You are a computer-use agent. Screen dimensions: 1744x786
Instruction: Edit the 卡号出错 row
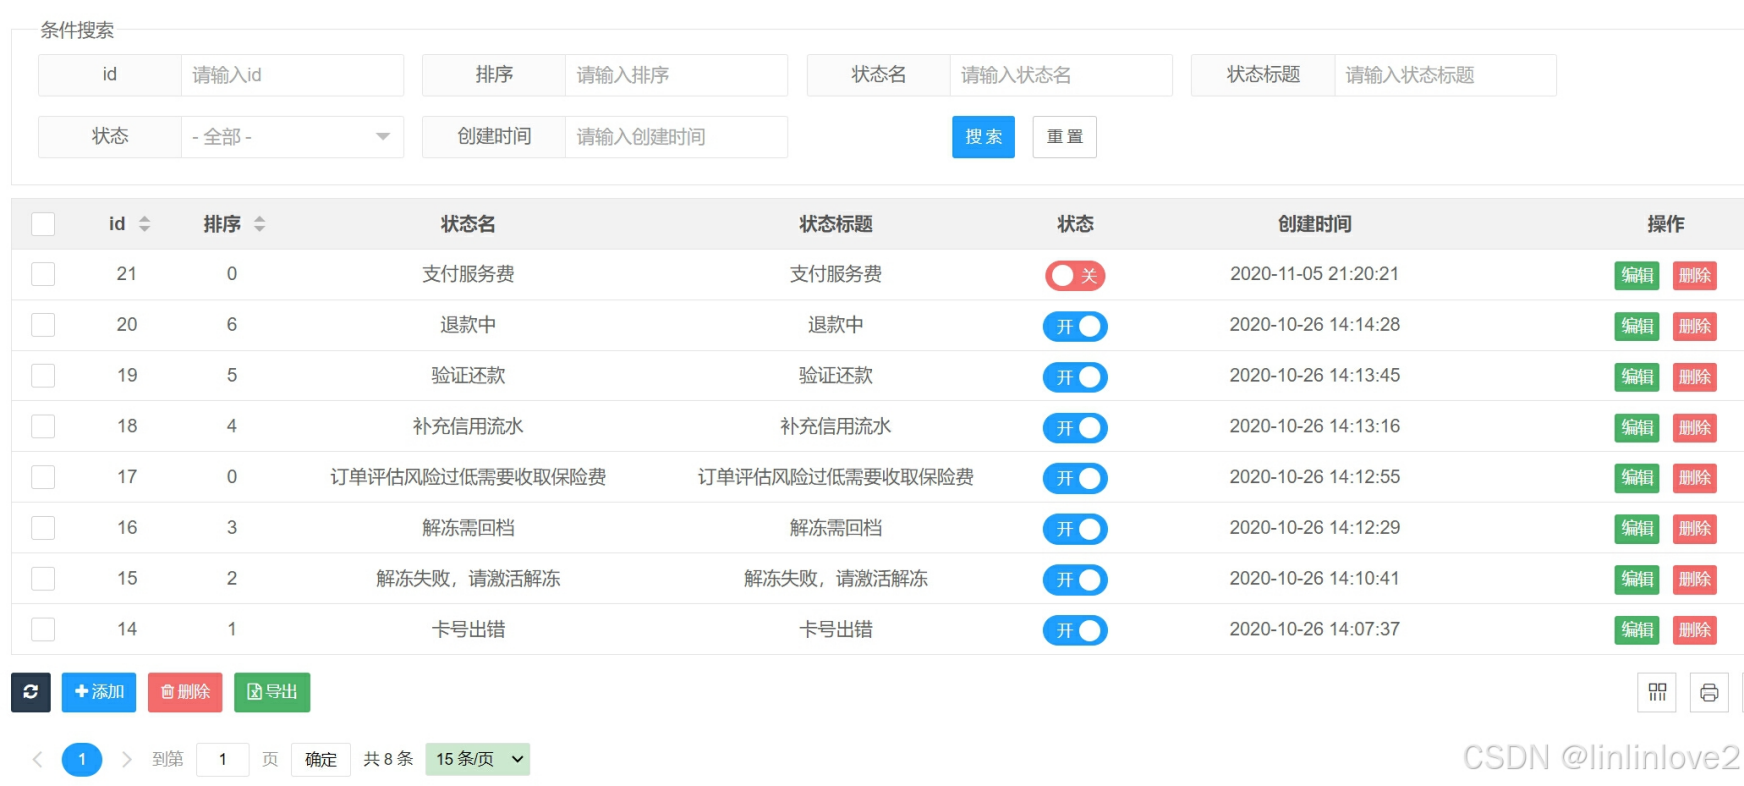pos(1637,631)
